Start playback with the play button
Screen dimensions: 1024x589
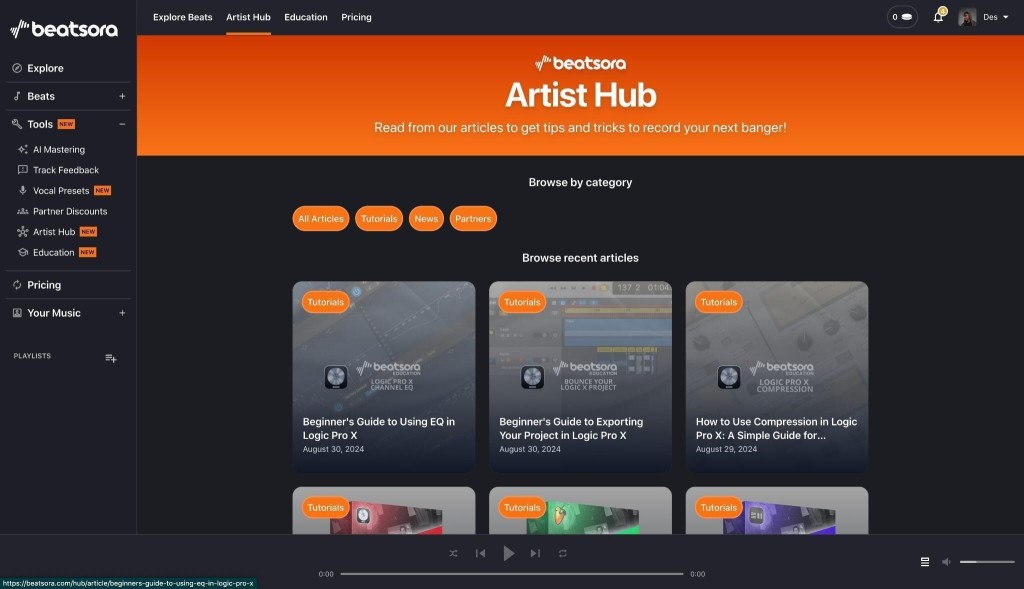click(x=508, y=553)
